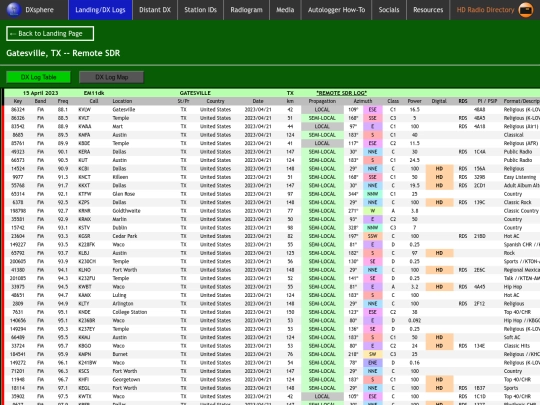
Task: Select the College Station location cell
Action: (129, 312)
